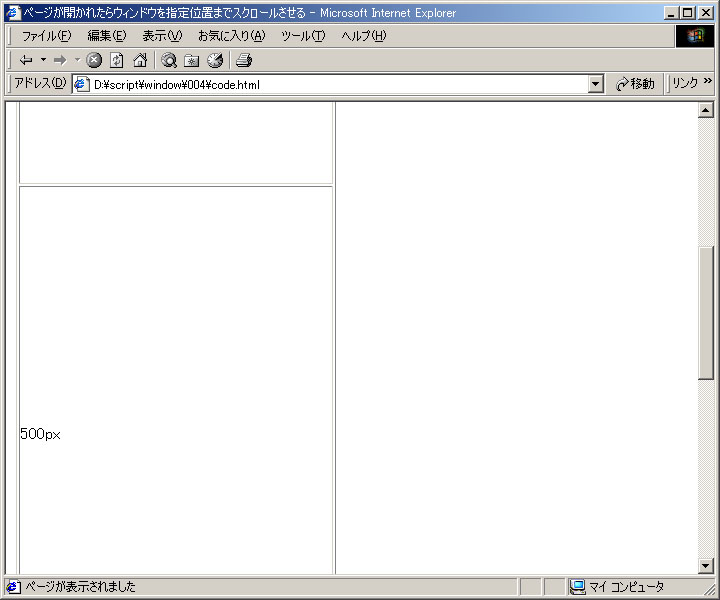Go to Home page icon
This screenshot has height=600, width=720.
140,60
